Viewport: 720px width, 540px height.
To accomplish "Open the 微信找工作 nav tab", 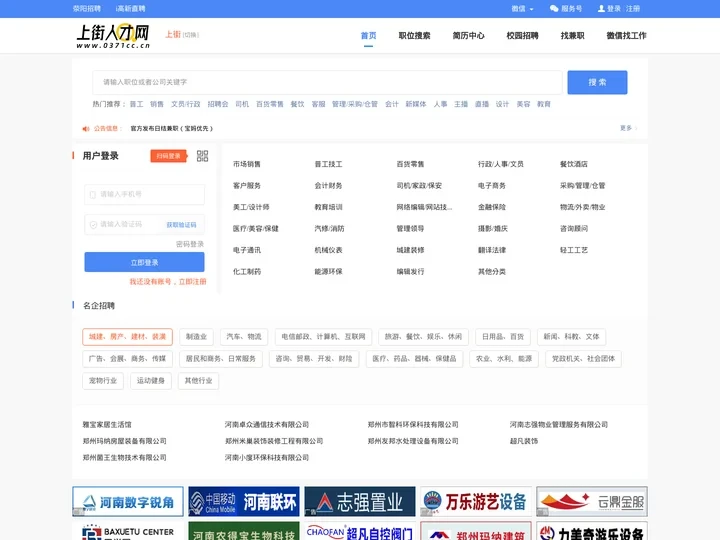I will pyautogui.click(x=626, y=35).
